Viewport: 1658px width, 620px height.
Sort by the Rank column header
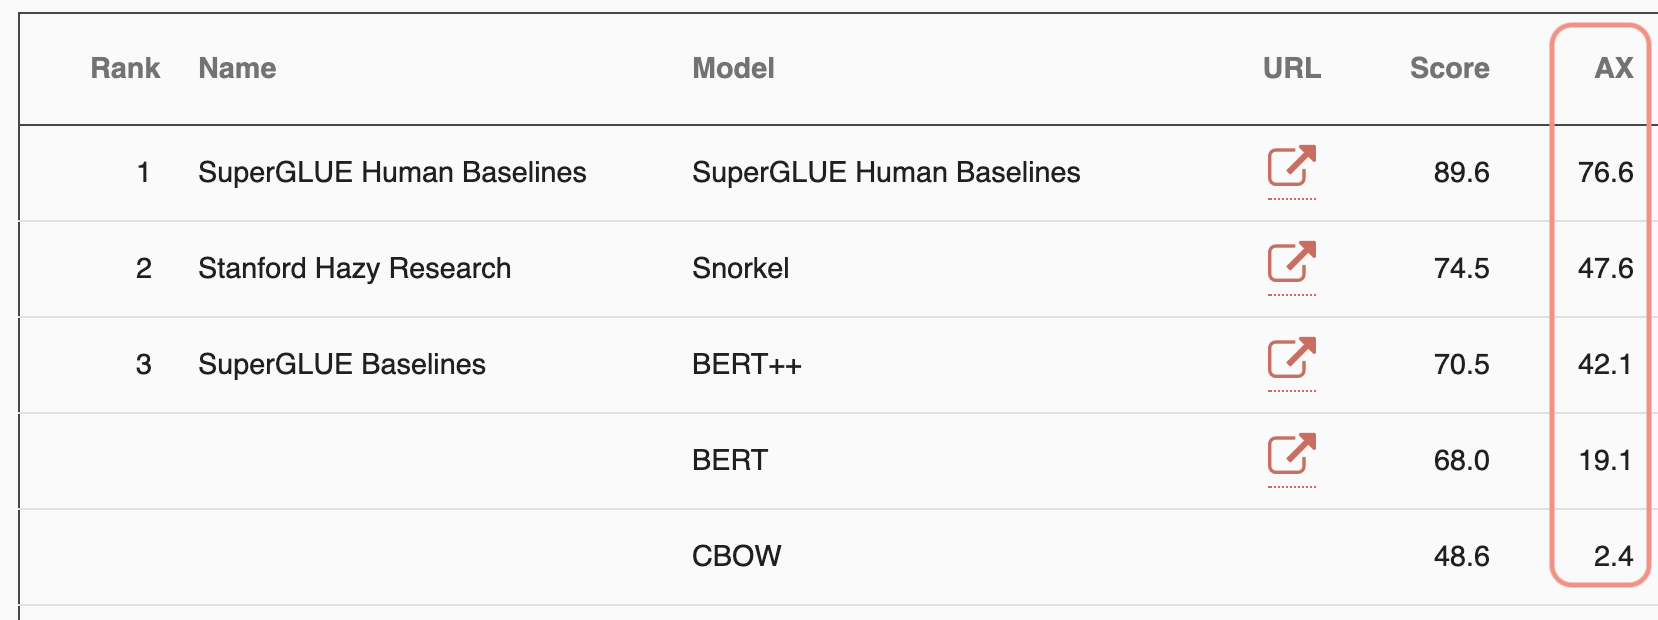pos(125,68)
